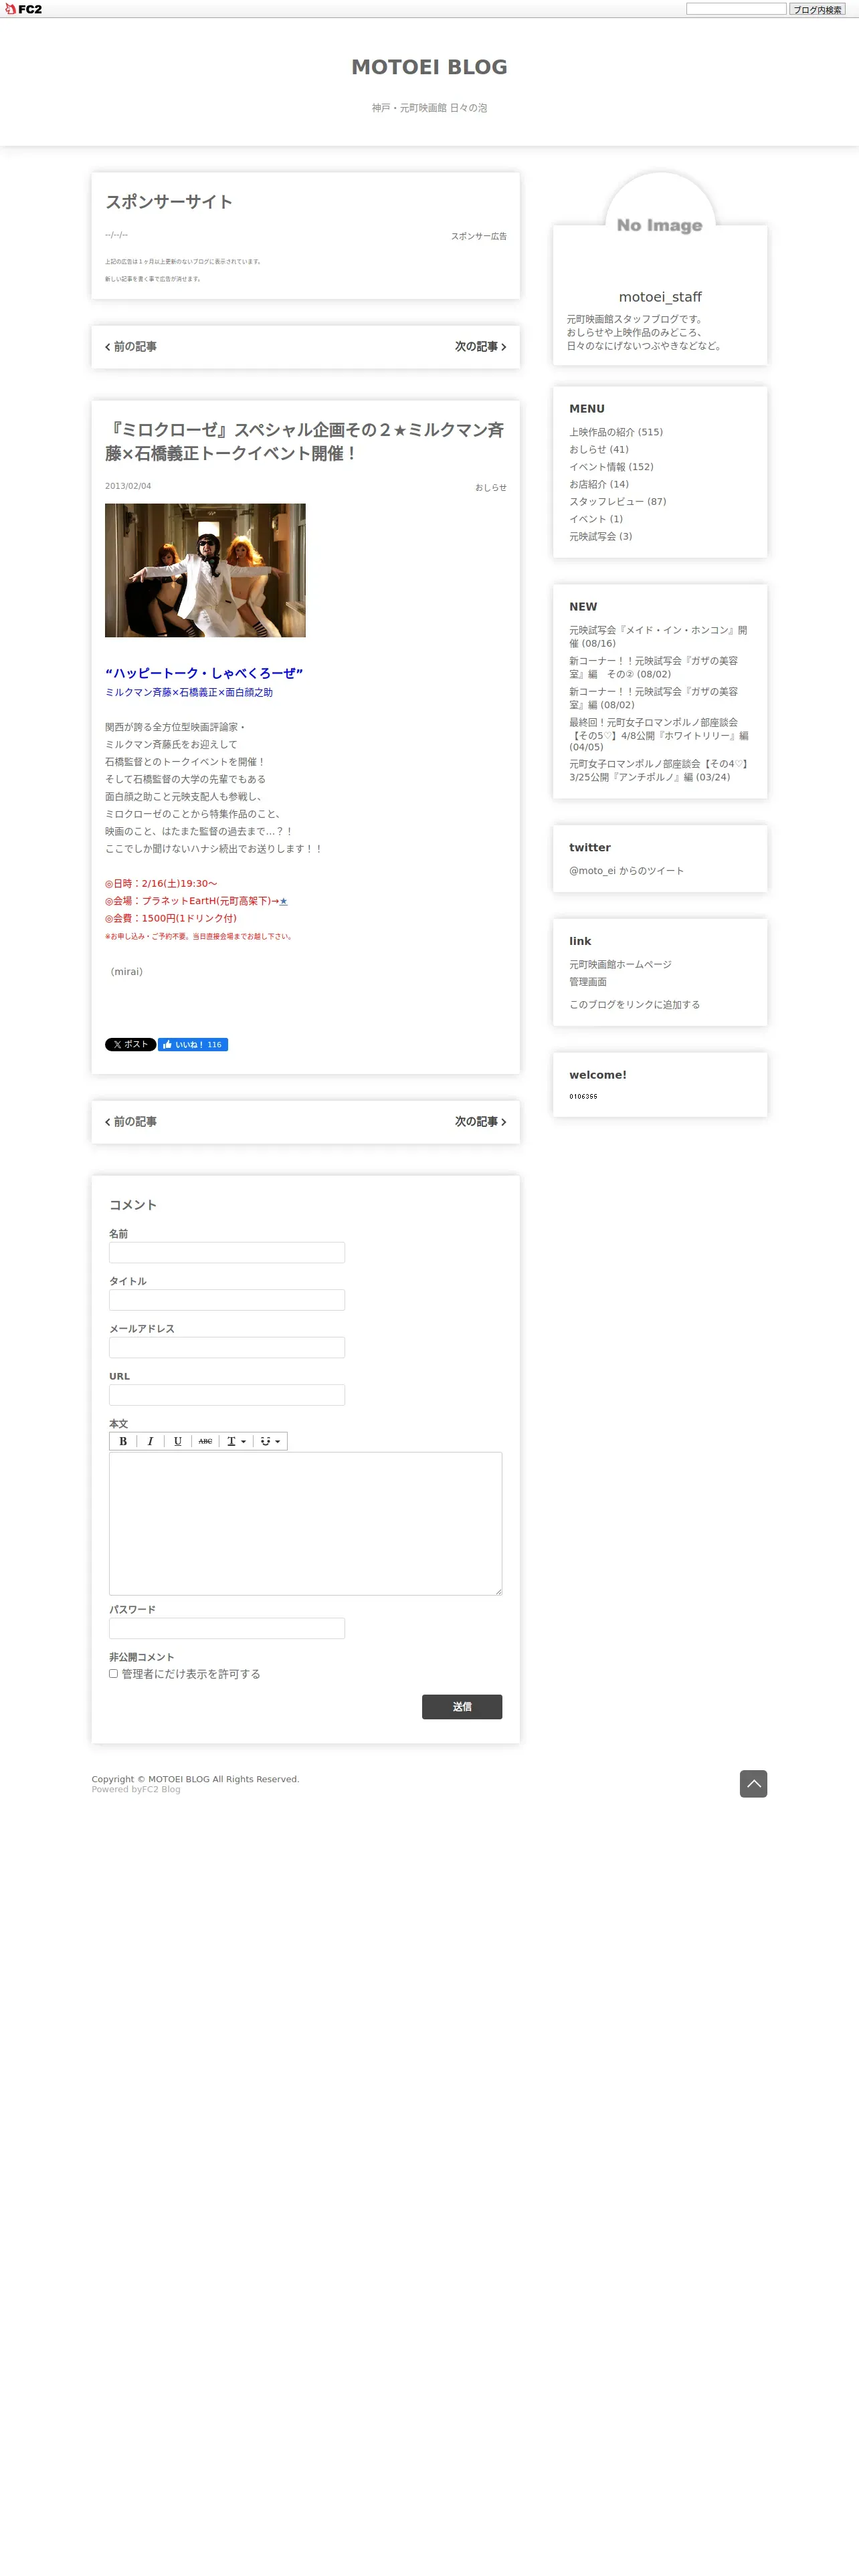
Task: Click the 送信 submit button
Action: pyautogui.click(x=462, y=1707)
